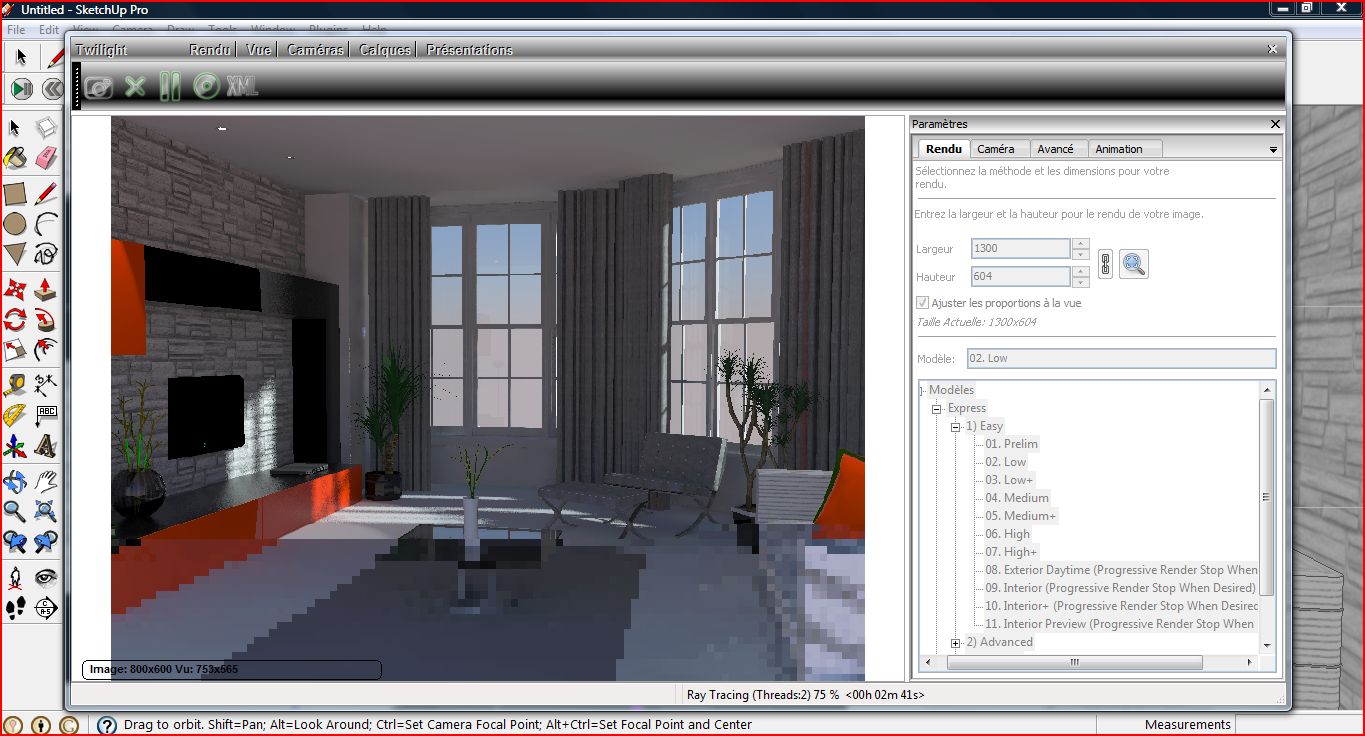
Task: Click the XML export icon
Action: tap(242, 87)
